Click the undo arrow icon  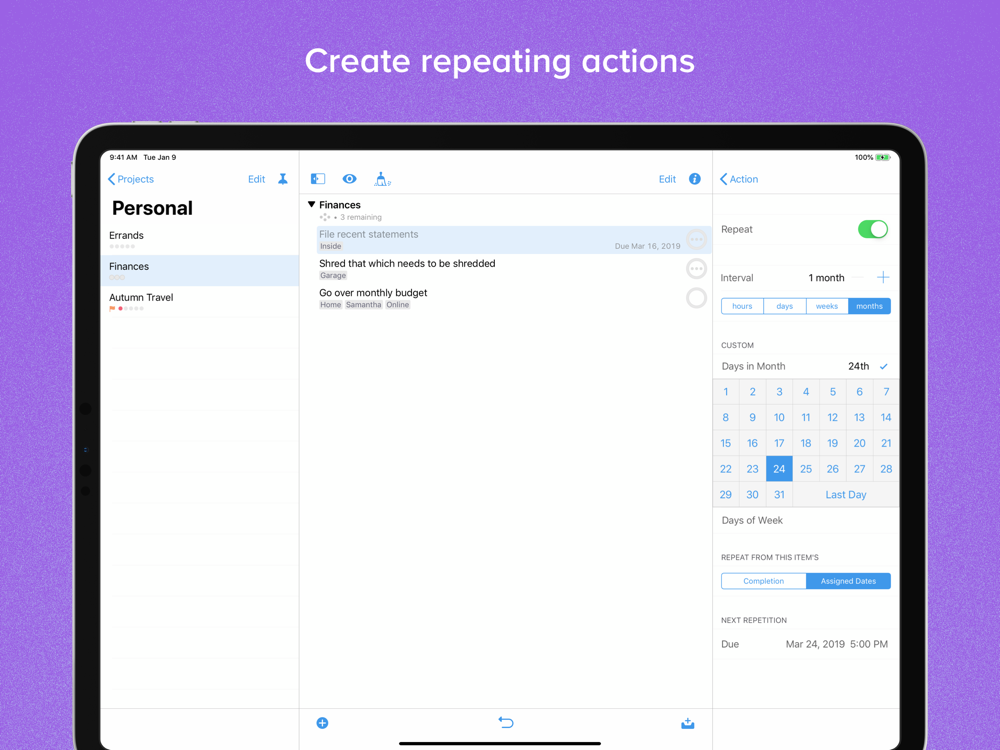(506, 723)
